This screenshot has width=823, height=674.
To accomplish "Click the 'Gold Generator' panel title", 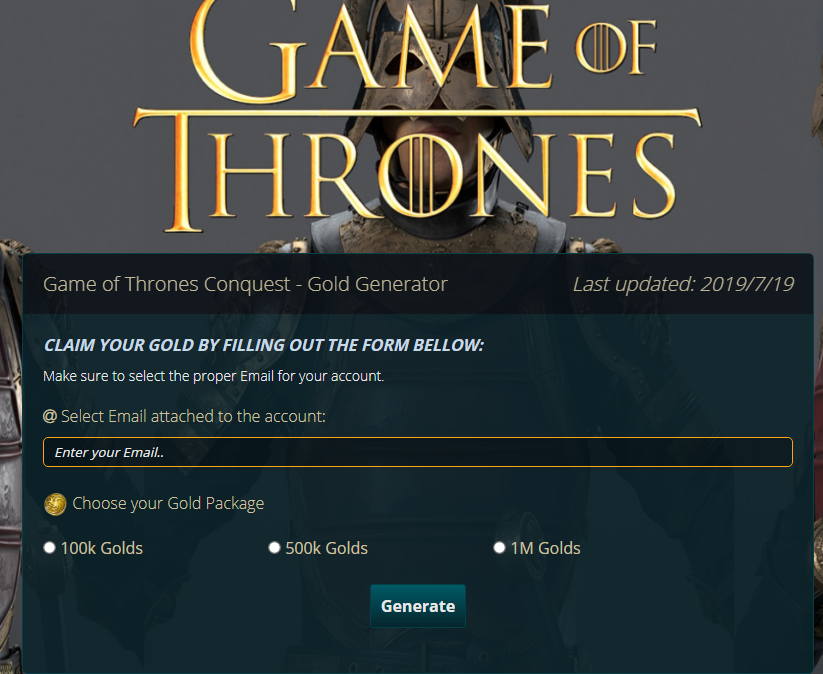I will 245,284.
